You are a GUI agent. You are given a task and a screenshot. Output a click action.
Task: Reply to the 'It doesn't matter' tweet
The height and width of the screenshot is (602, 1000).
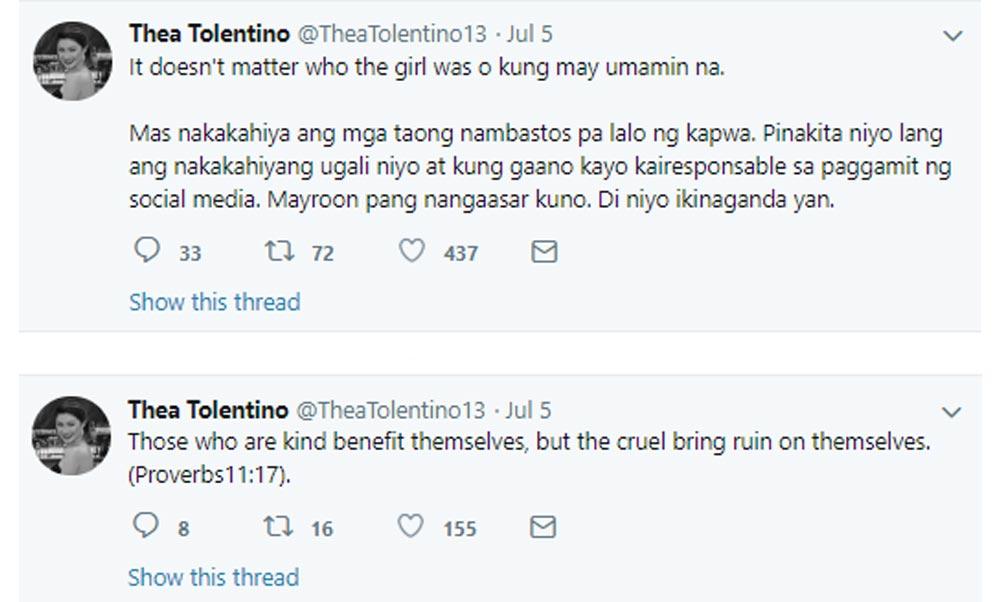click(x=147, y=252)
